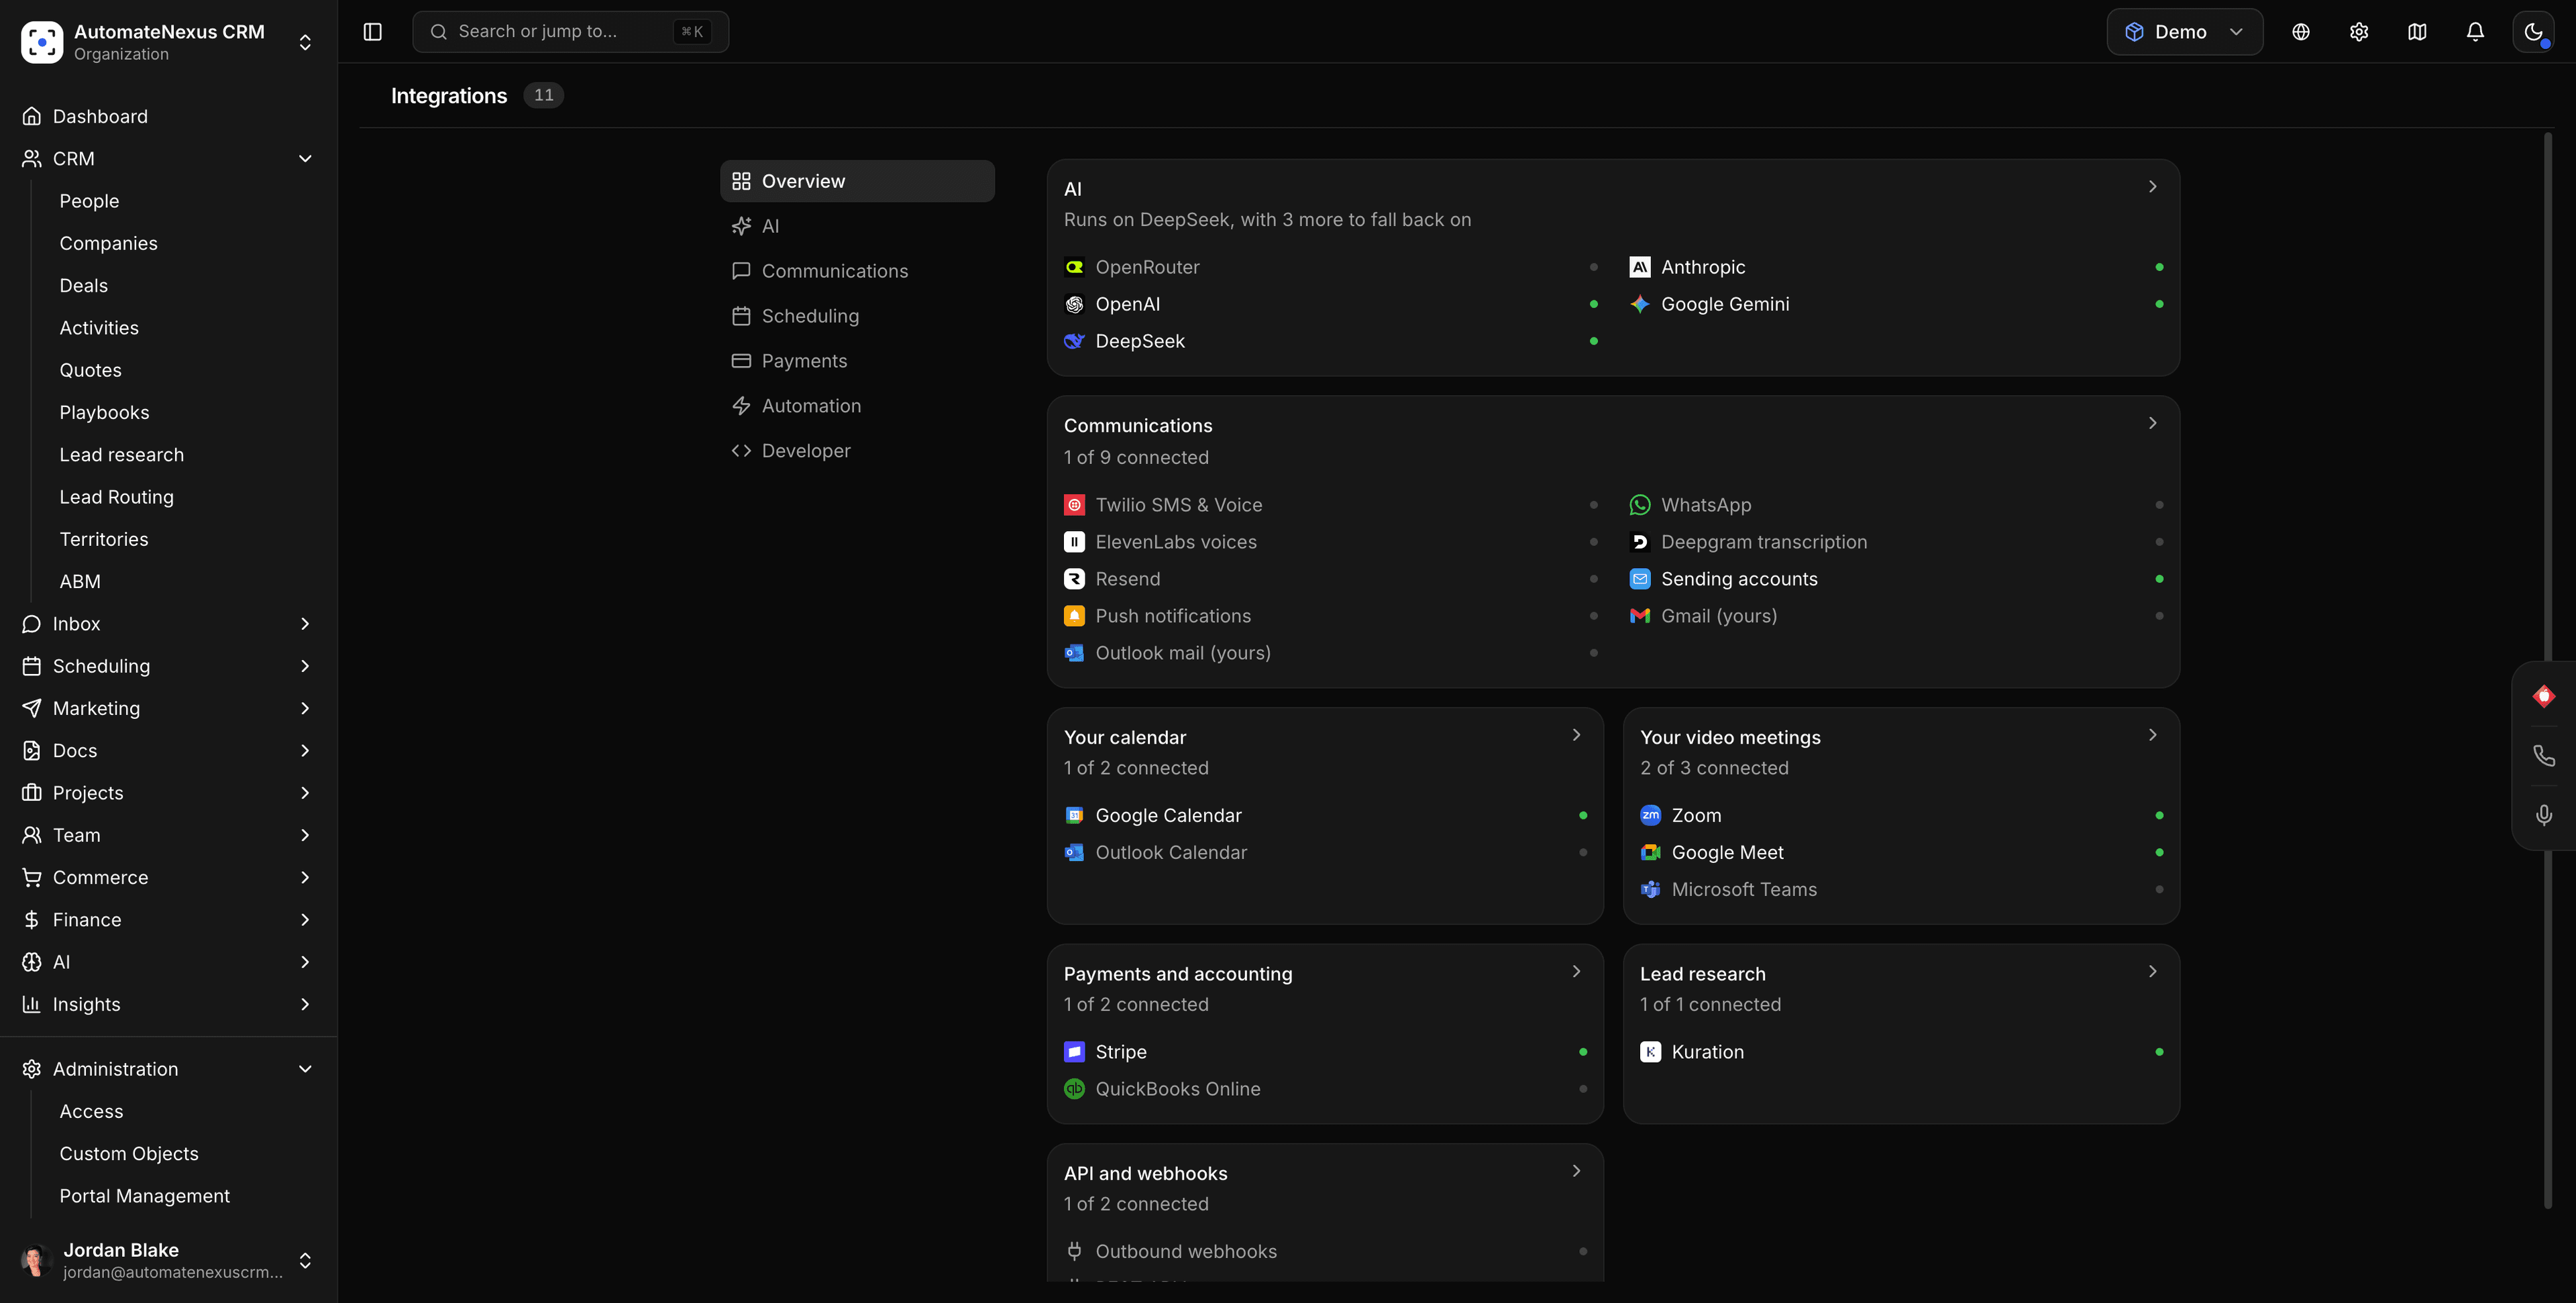This screenshot has width=2576, height=1303.
Task: Click the OpenAI logo icon
Action: click(x=1074, y=304)
